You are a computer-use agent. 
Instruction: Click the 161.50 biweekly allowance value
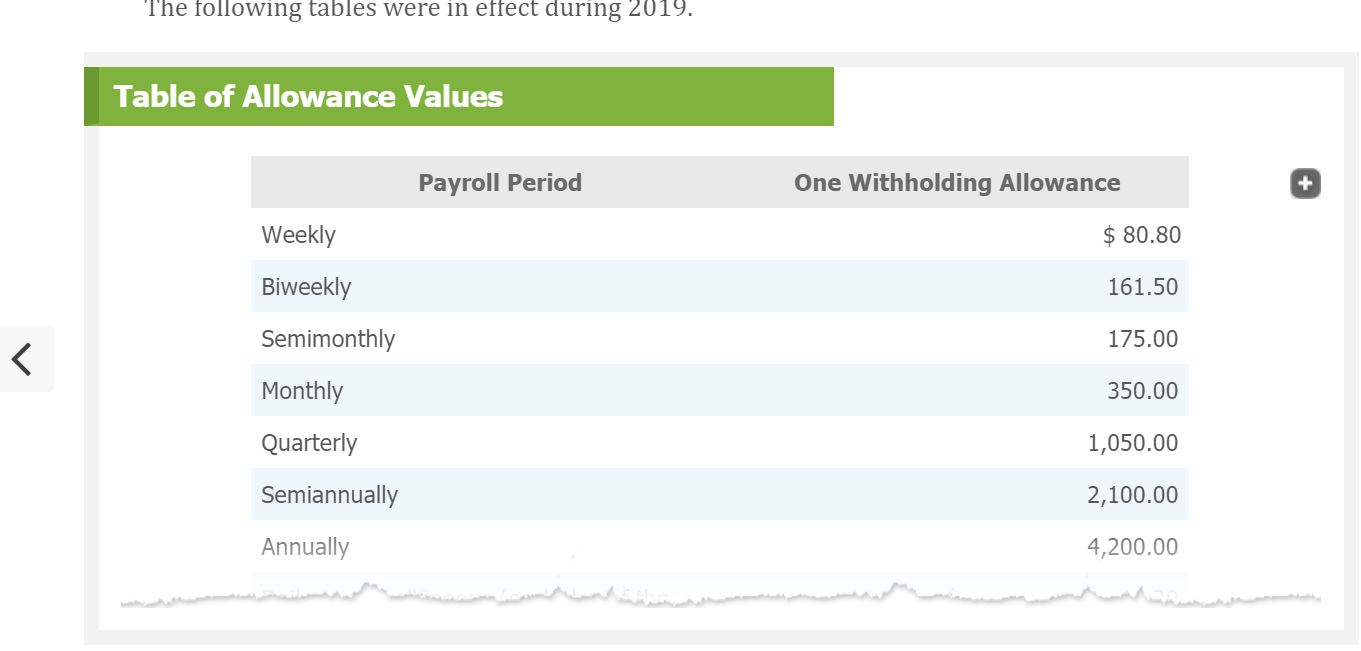1142,287
